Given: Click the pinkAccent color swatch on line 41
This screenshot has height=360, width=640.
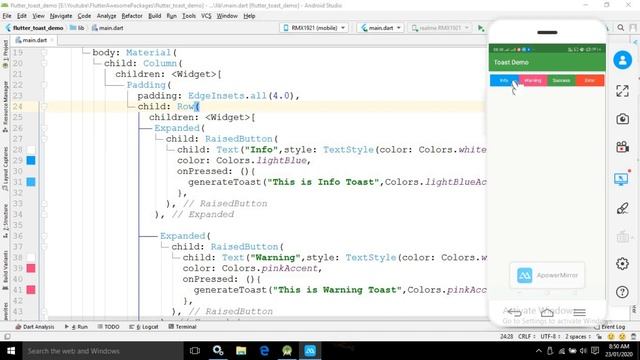Looking at the screenshot, I should [31, 290].
